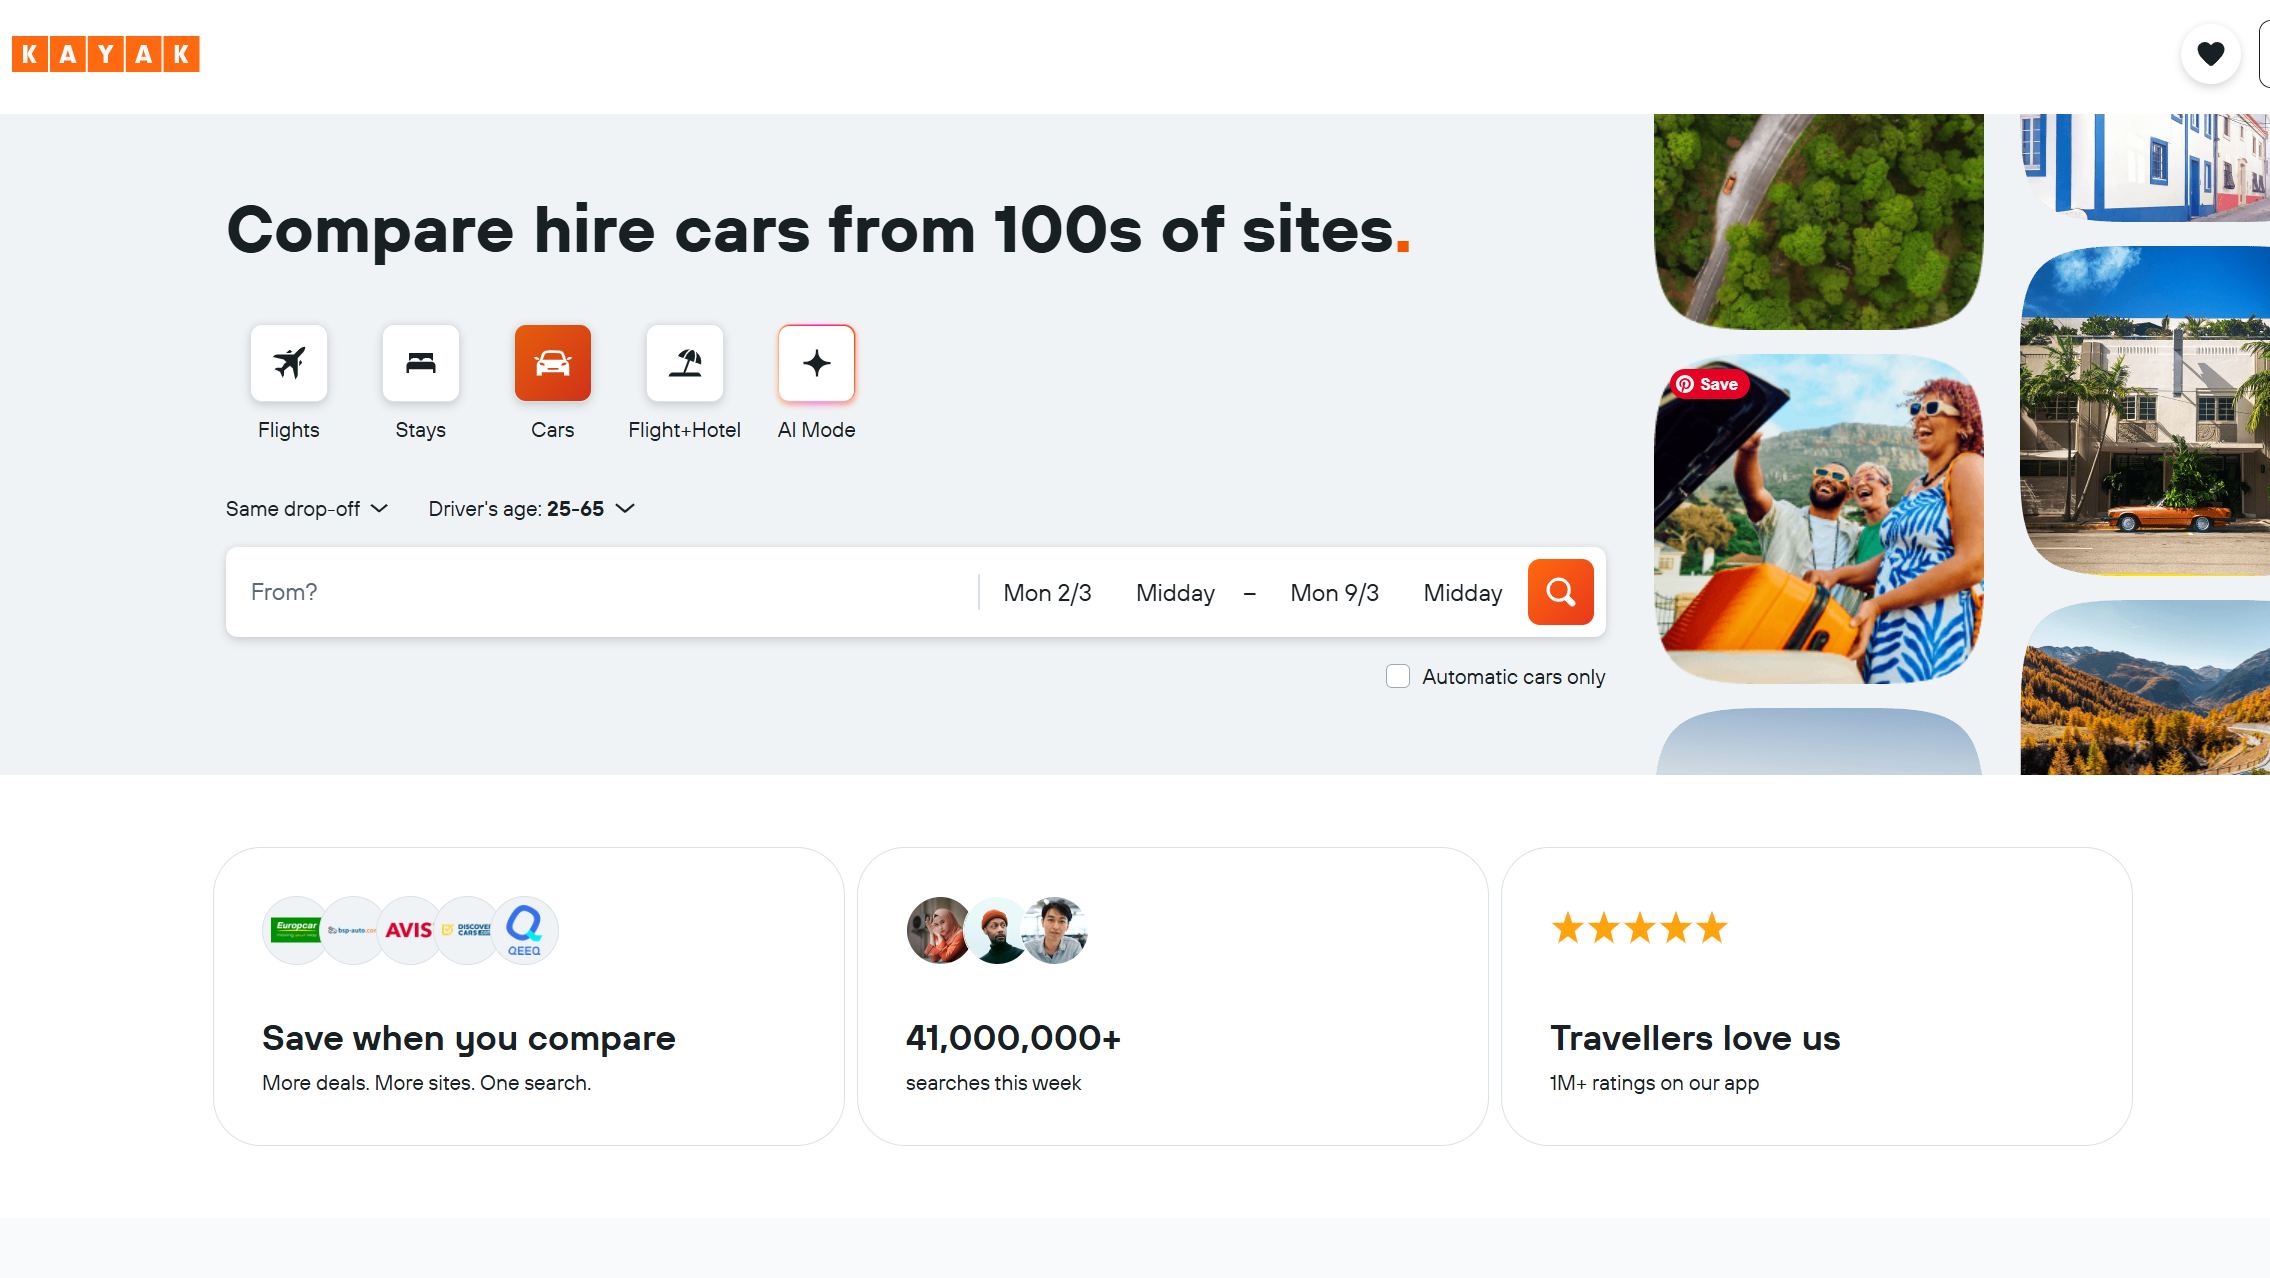Enable the Automatic cars only checkbox
Viewport: 2270px width, 1278px height.
[1397, 676]
